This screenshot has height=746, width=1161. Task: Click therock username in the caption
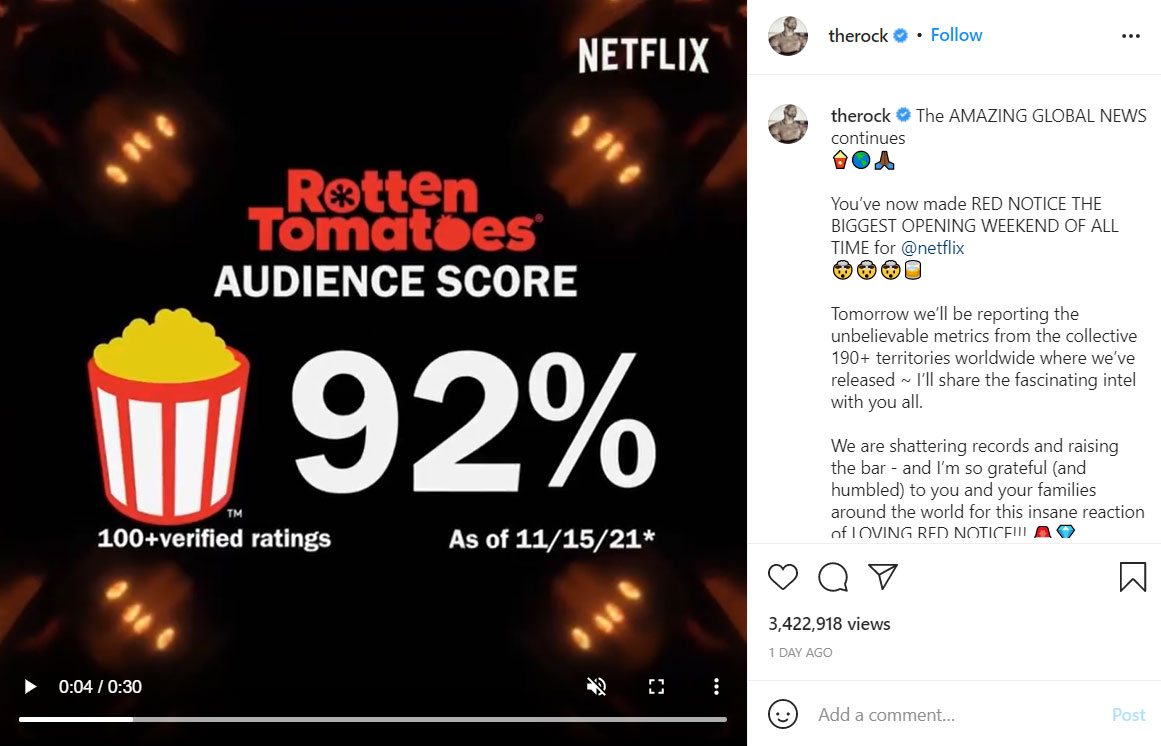point(860,115)
